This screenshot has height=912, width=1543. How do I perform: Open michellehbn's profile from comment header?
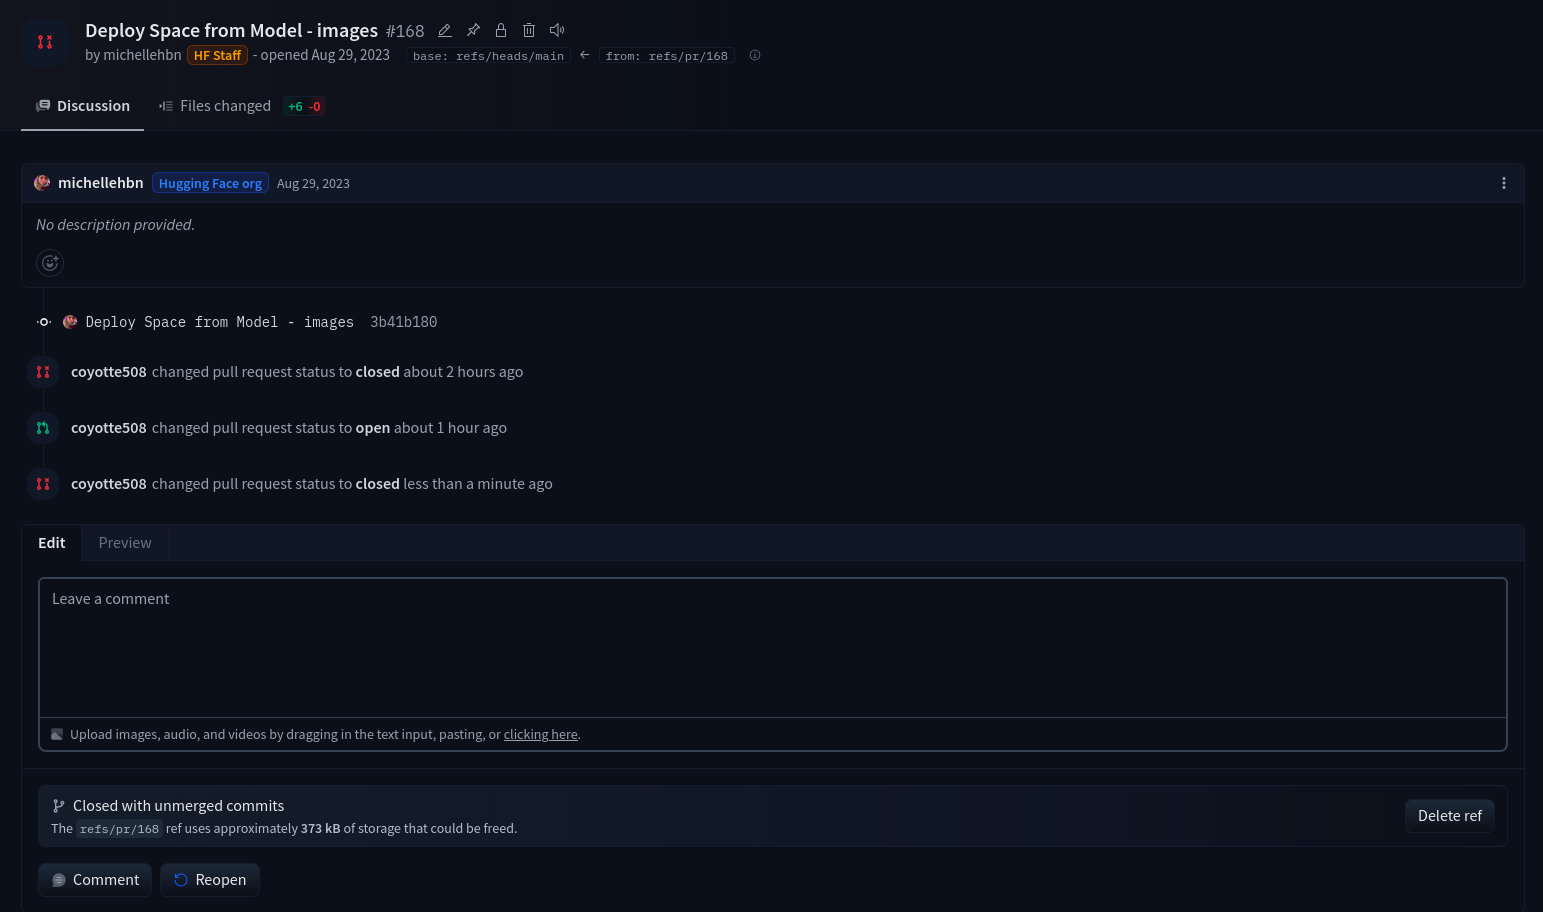100,183
